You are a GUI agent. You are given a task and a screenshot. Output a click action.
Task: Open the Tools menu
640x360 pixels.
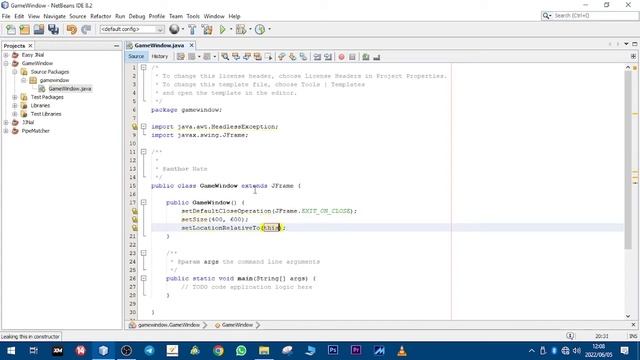(193, 16)
